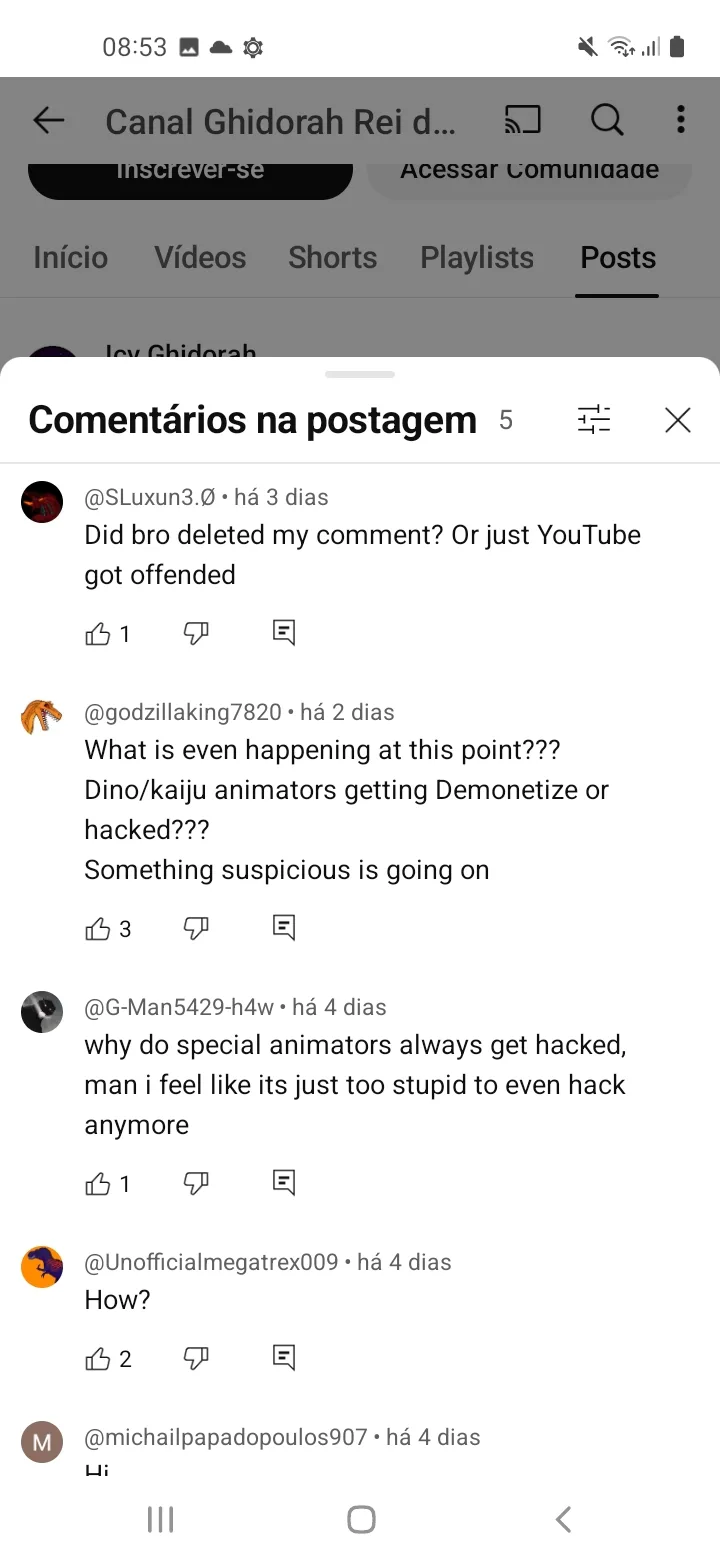Viewport: 720px width, 1560px height.
Task: Like the @godzillaking7820 comment
Action: tap(98, 929)
